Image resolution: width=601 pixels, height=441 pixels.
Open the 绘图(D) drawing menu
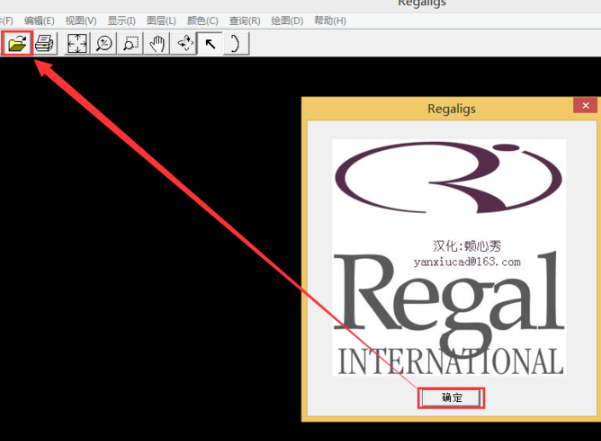287,21
